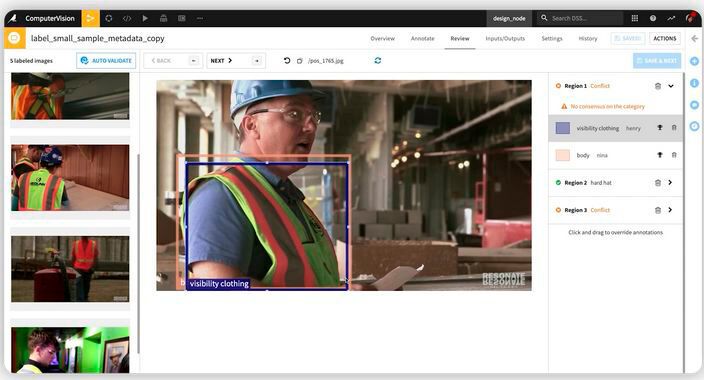Open the Actions button
704x380 pixels.
(664, 39)
